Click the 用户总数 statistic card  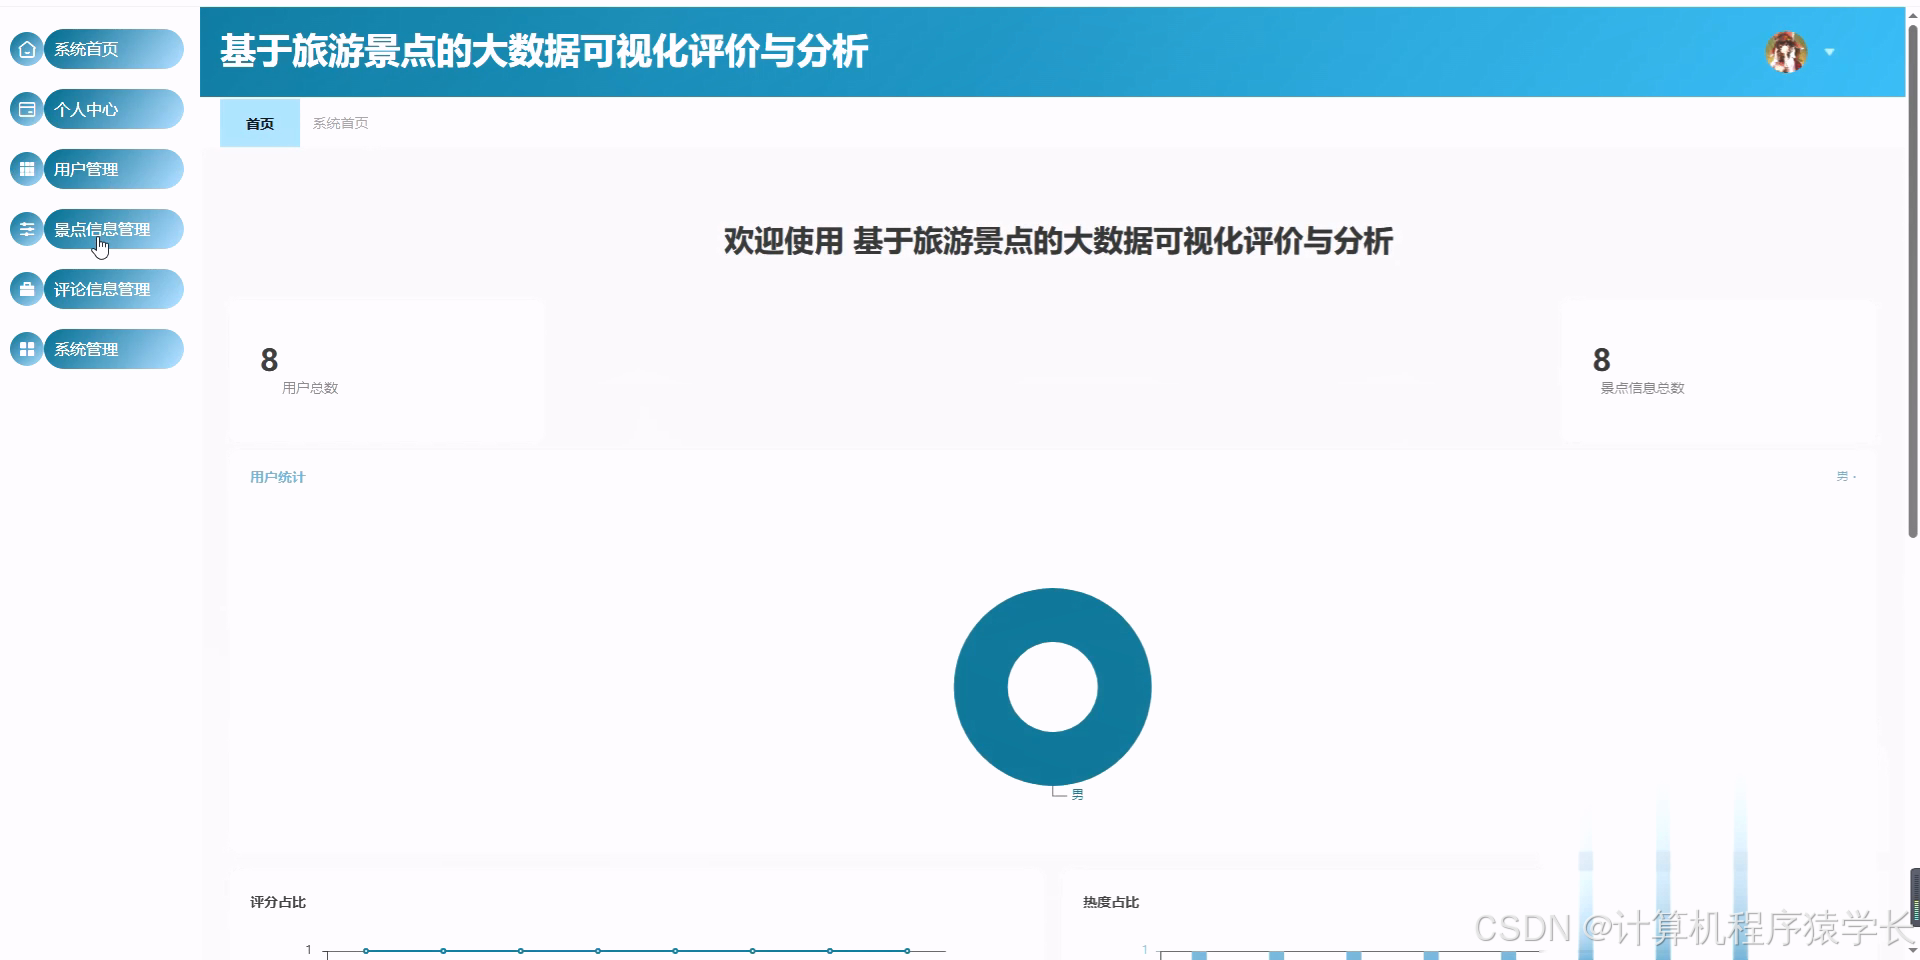click(387, 370)
